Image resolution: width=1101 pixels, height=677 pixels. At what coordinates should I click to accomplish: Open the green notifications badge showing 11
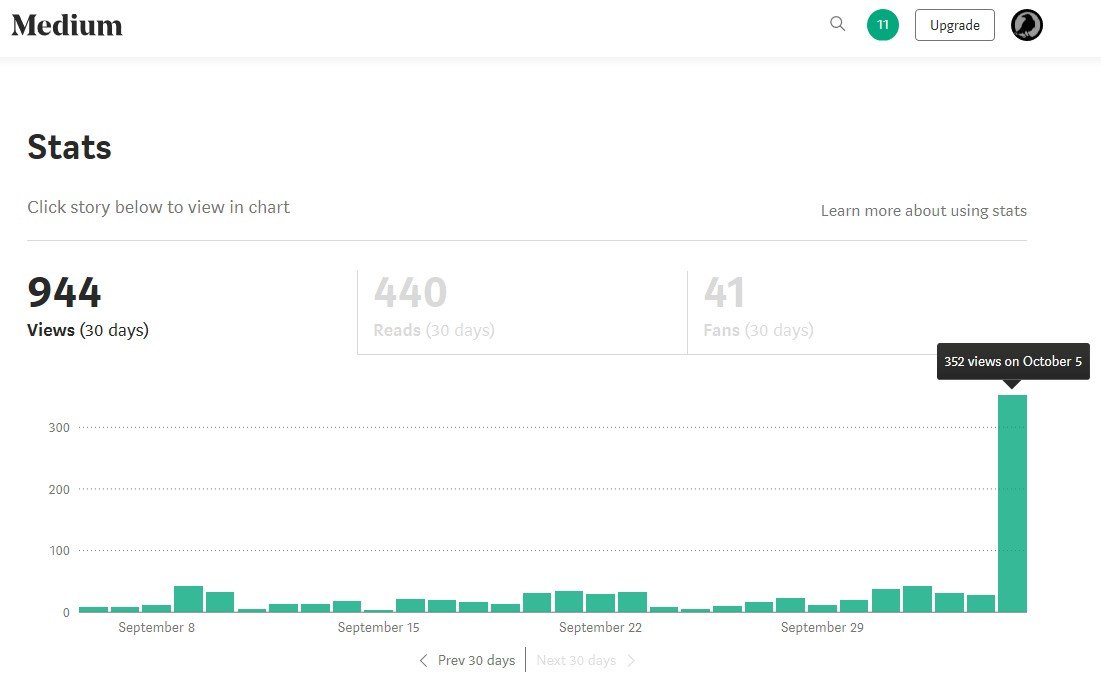click(x=883, y=25)
